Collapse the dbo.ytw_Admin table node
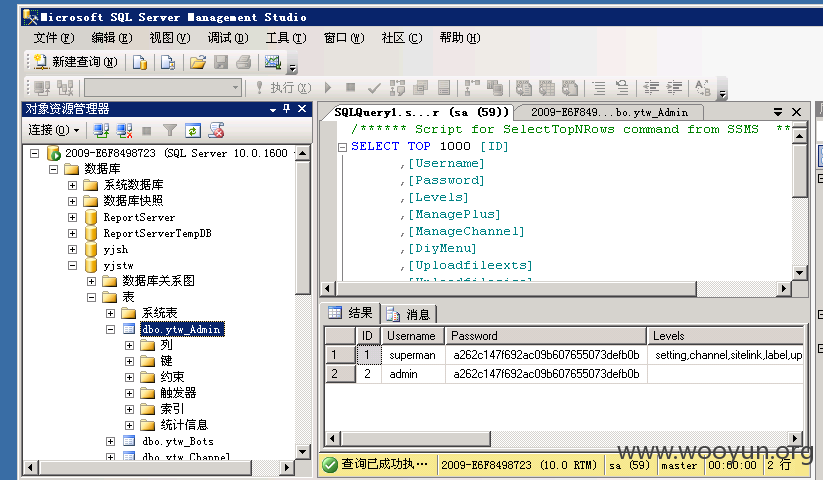Image resolution: width=823 pixels, height=480 pixels. click(110, 329)
